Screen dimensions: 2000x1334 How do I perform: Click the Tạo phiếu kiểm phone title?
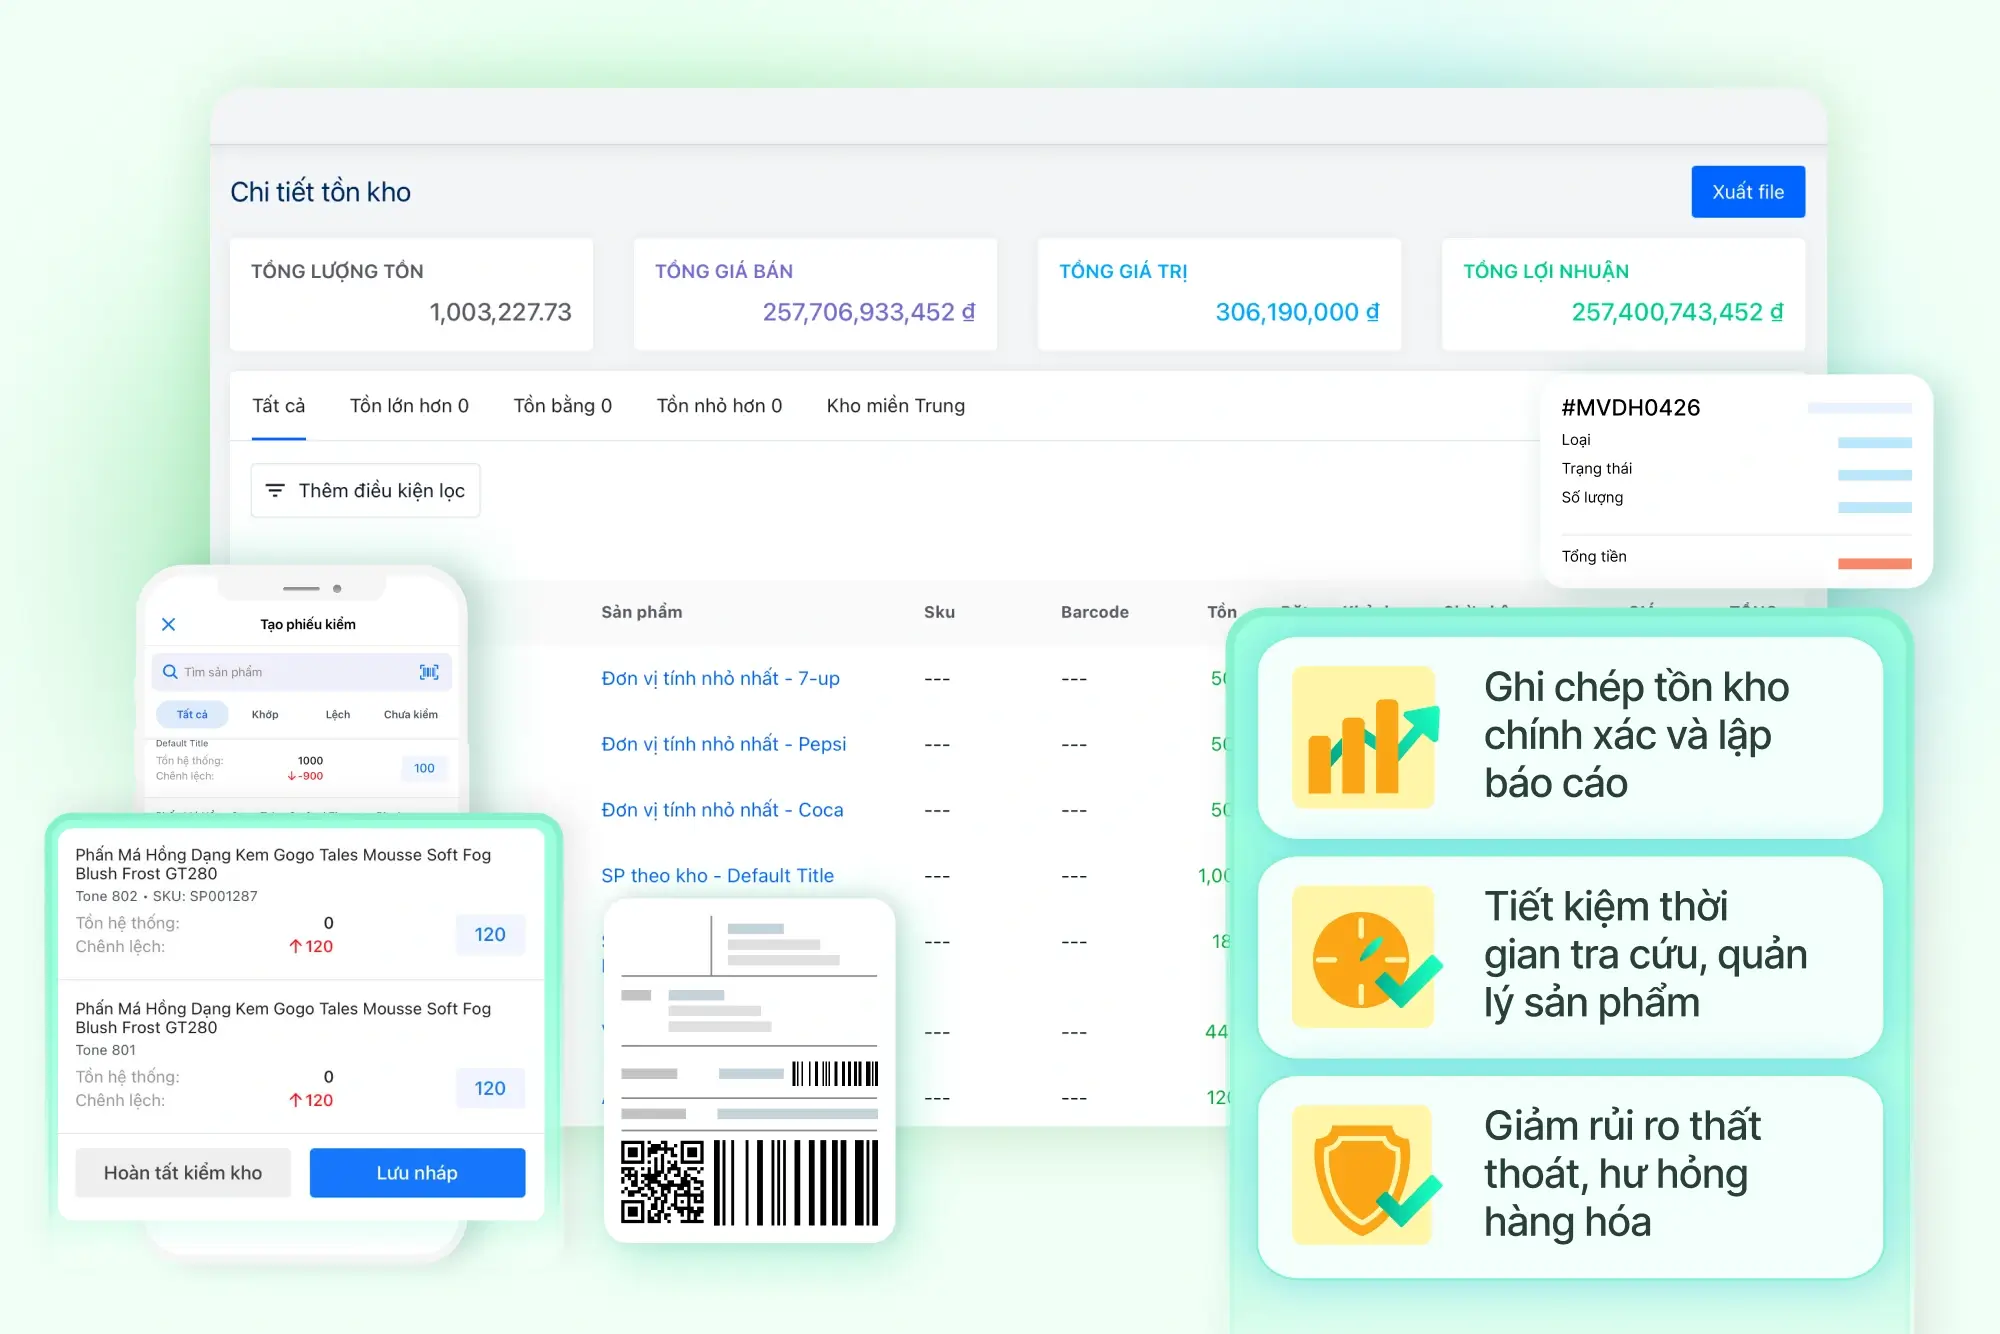point(308,624)
